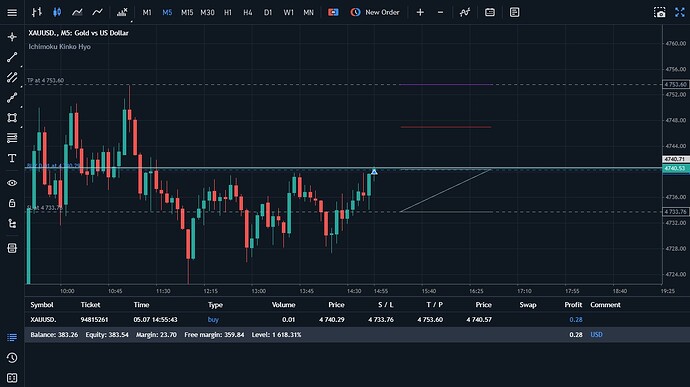Select the W1 timeframe
Image resolution: width=690 pixels, height=387 pixels.
[x=288, y=12]
